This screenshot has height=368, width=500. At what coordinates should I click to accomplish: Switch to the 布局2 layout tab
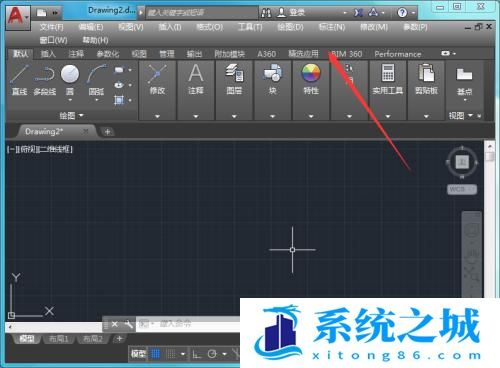coord(93,339)
